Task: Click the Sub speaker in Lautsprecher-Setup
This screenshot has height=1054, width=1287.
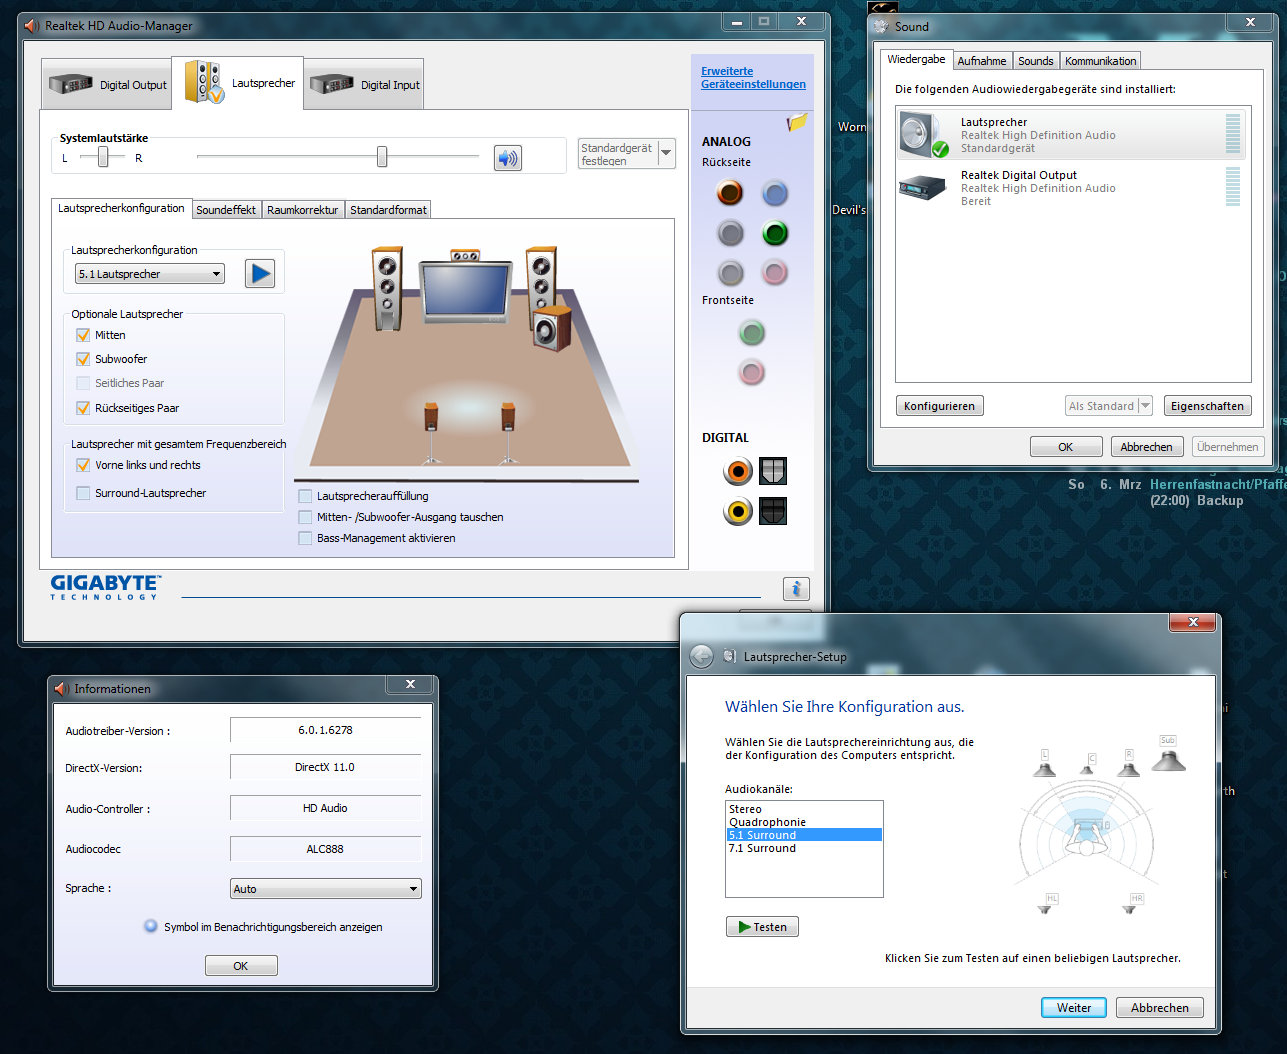Action: [x=1168, y=754]
